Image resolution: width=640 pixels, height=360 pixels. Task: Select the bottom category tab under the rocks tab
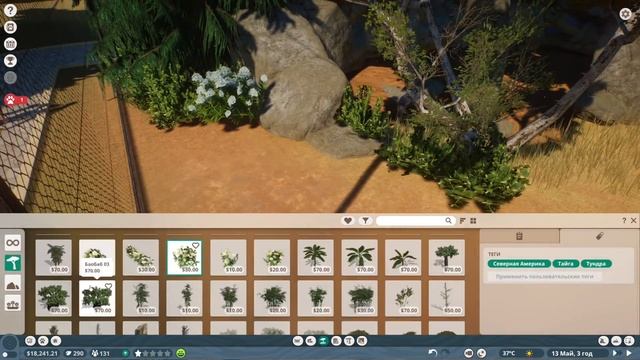[13, 304]
